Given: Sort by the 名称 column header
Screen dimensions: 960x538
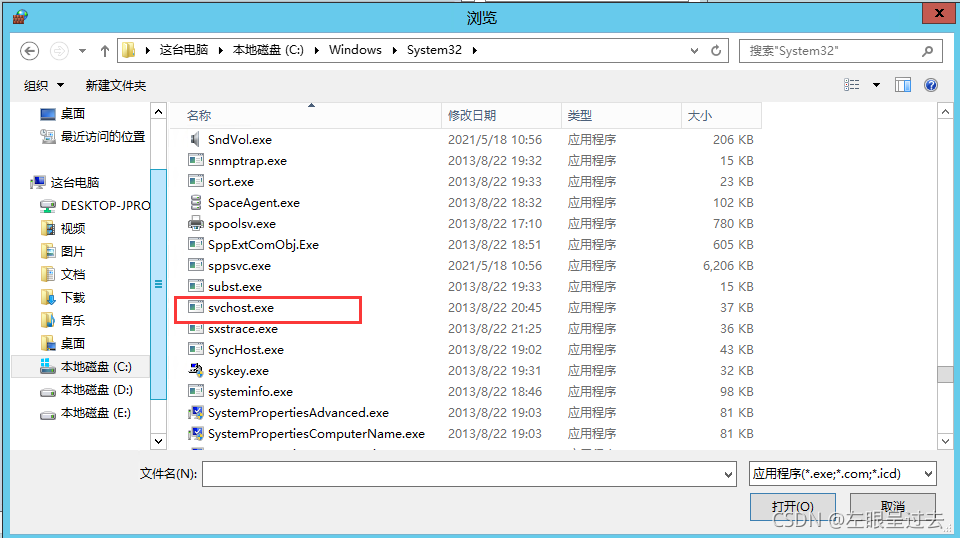Looking at the screenshot, I should [306, 115].
